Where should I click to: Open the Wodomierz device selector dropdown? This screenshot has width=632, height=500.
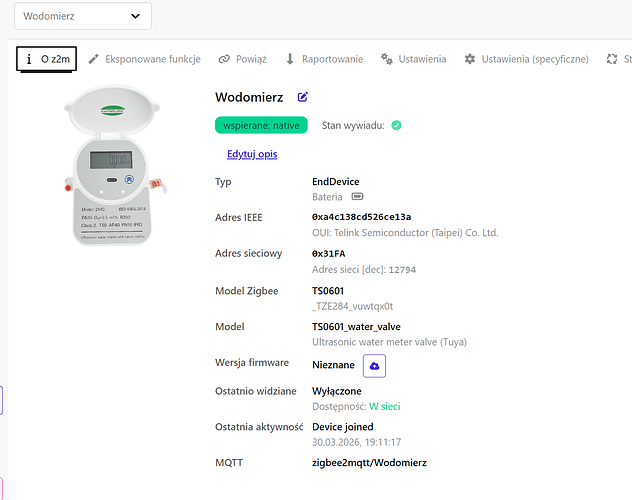tap(83, 16)
